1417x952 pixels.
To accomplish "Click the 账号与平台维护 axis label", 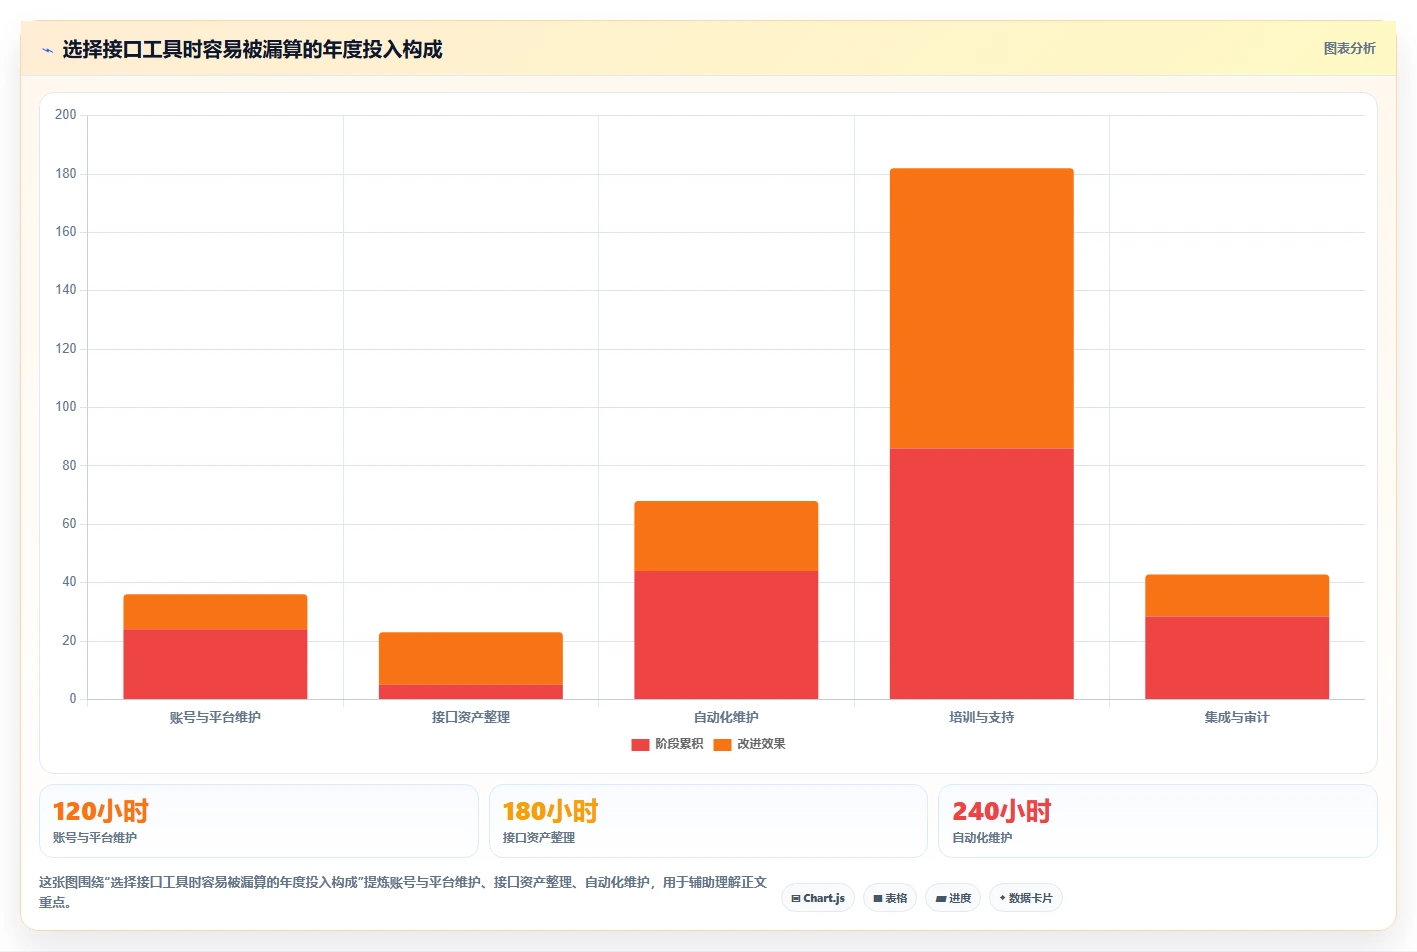I will pos(215,717).
